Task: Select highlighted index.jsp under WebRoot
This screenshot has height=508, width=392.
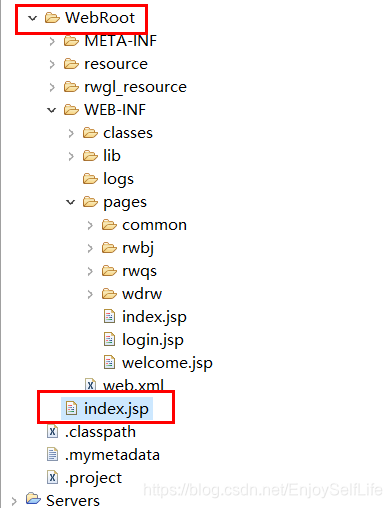Action: pyautogui.click(x=116, y=409)
